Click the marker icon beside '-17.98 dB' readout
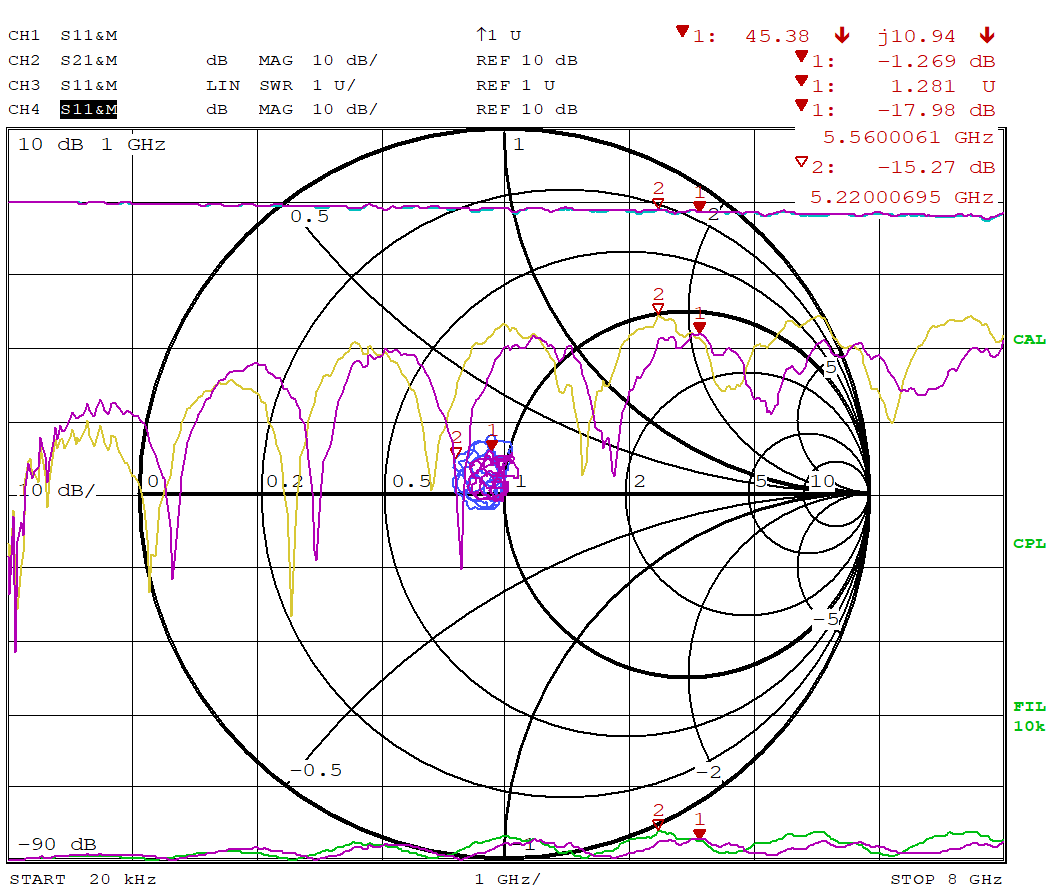This screenshot has height=892, width=1058. [x=801, y=105]
